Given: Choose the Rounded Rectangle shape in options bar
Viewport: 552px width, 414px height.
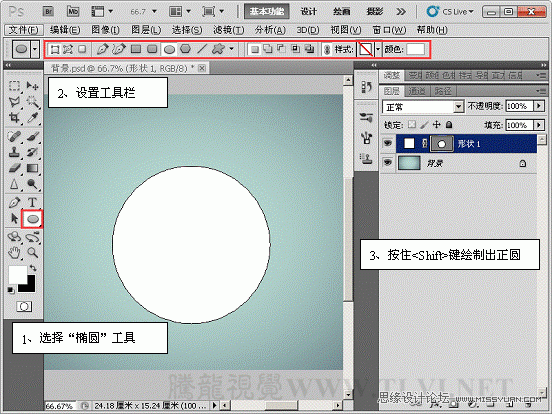Looking at the screenshot, I should pos(152,49).
